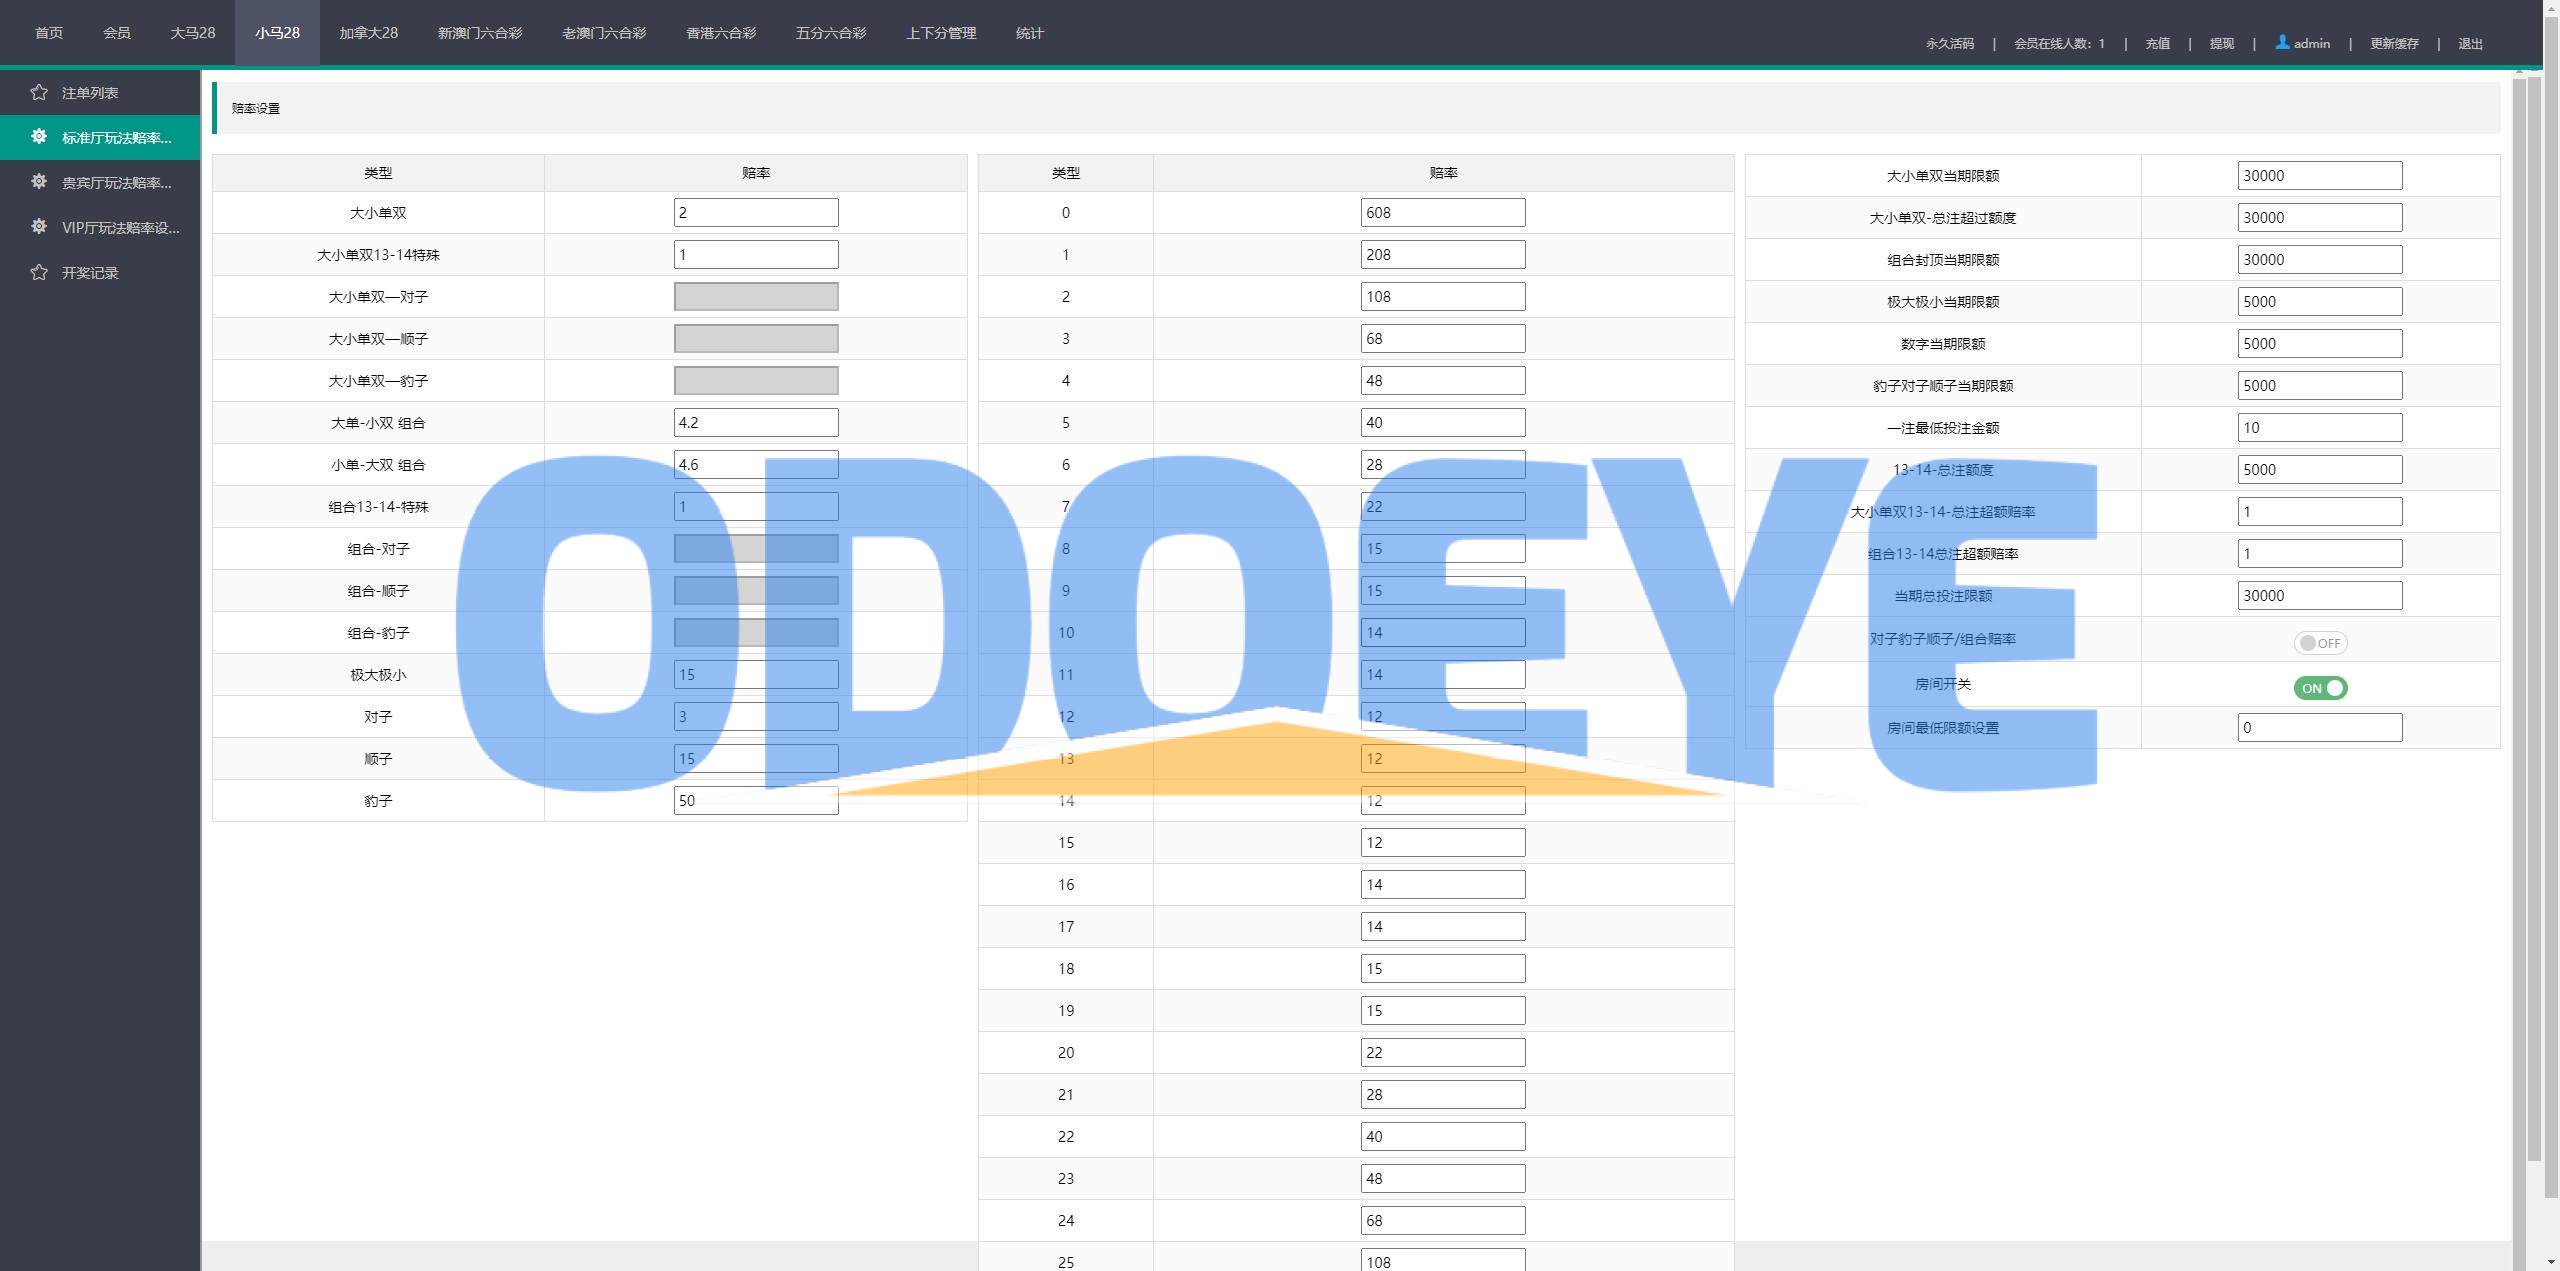Toggle the 房间开关 ON switch

coord(2320,686)
